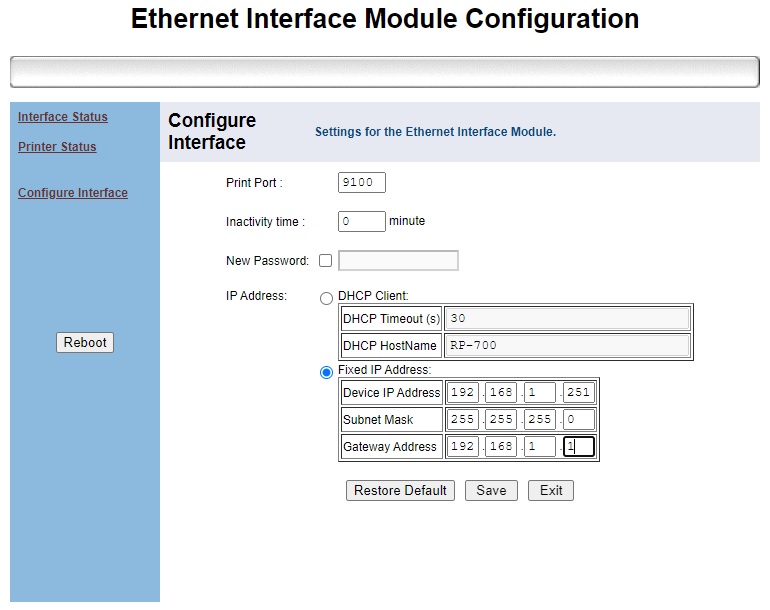This screenshot has height=610, width=770.
Task: Enable the New Password checkbox
Action: click(x=325, y=261)
